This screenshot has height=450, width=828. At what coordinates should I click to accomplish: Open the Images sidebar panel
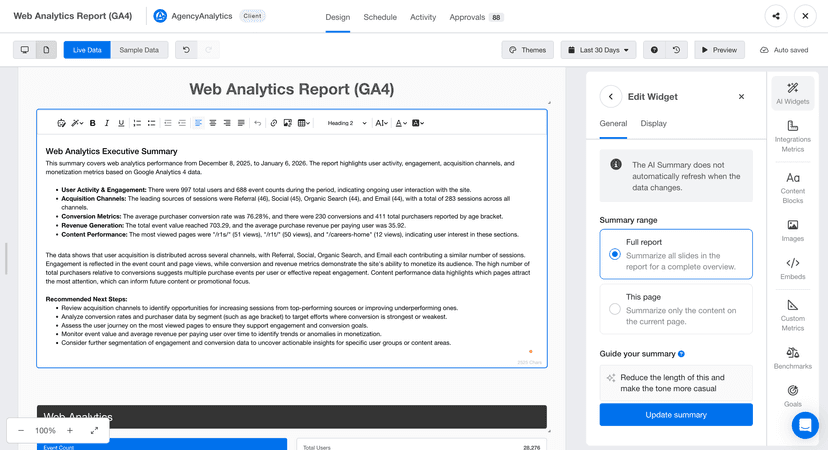(x=793, y=231)
